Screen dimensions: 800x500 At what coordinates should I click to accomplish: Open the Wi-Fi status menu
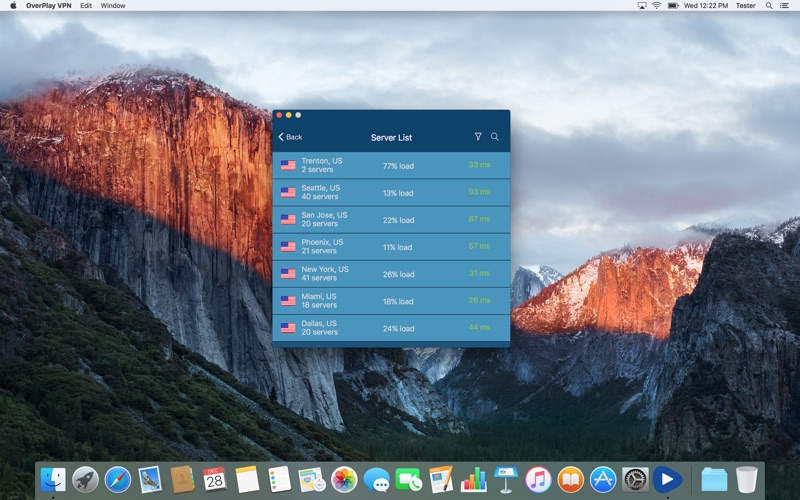[657, 6]
